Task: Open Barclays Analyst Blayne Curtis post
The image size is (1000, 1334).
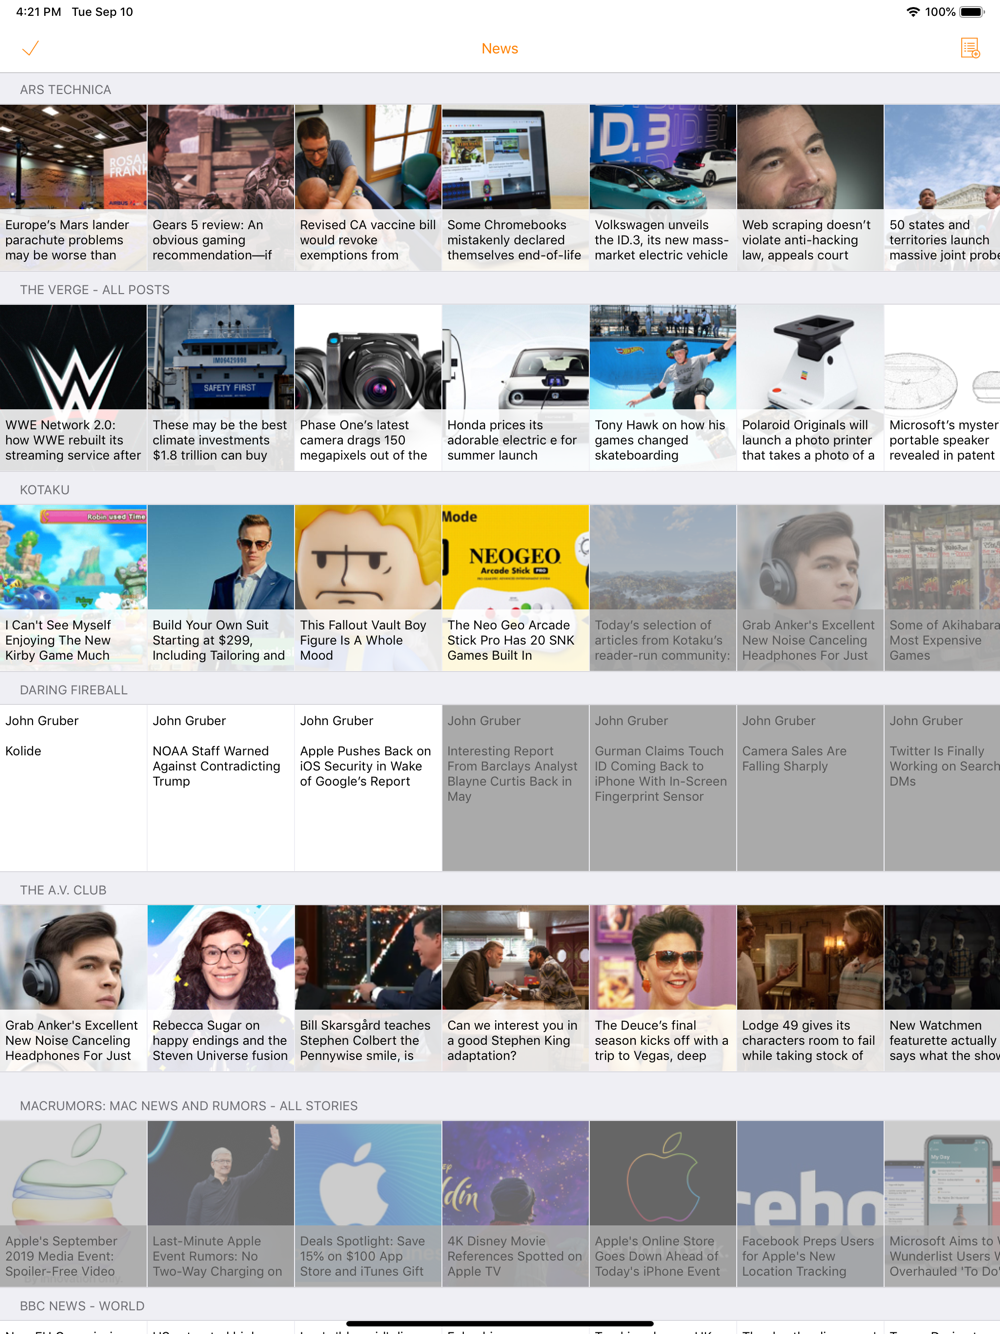Action: click(516, 788)
